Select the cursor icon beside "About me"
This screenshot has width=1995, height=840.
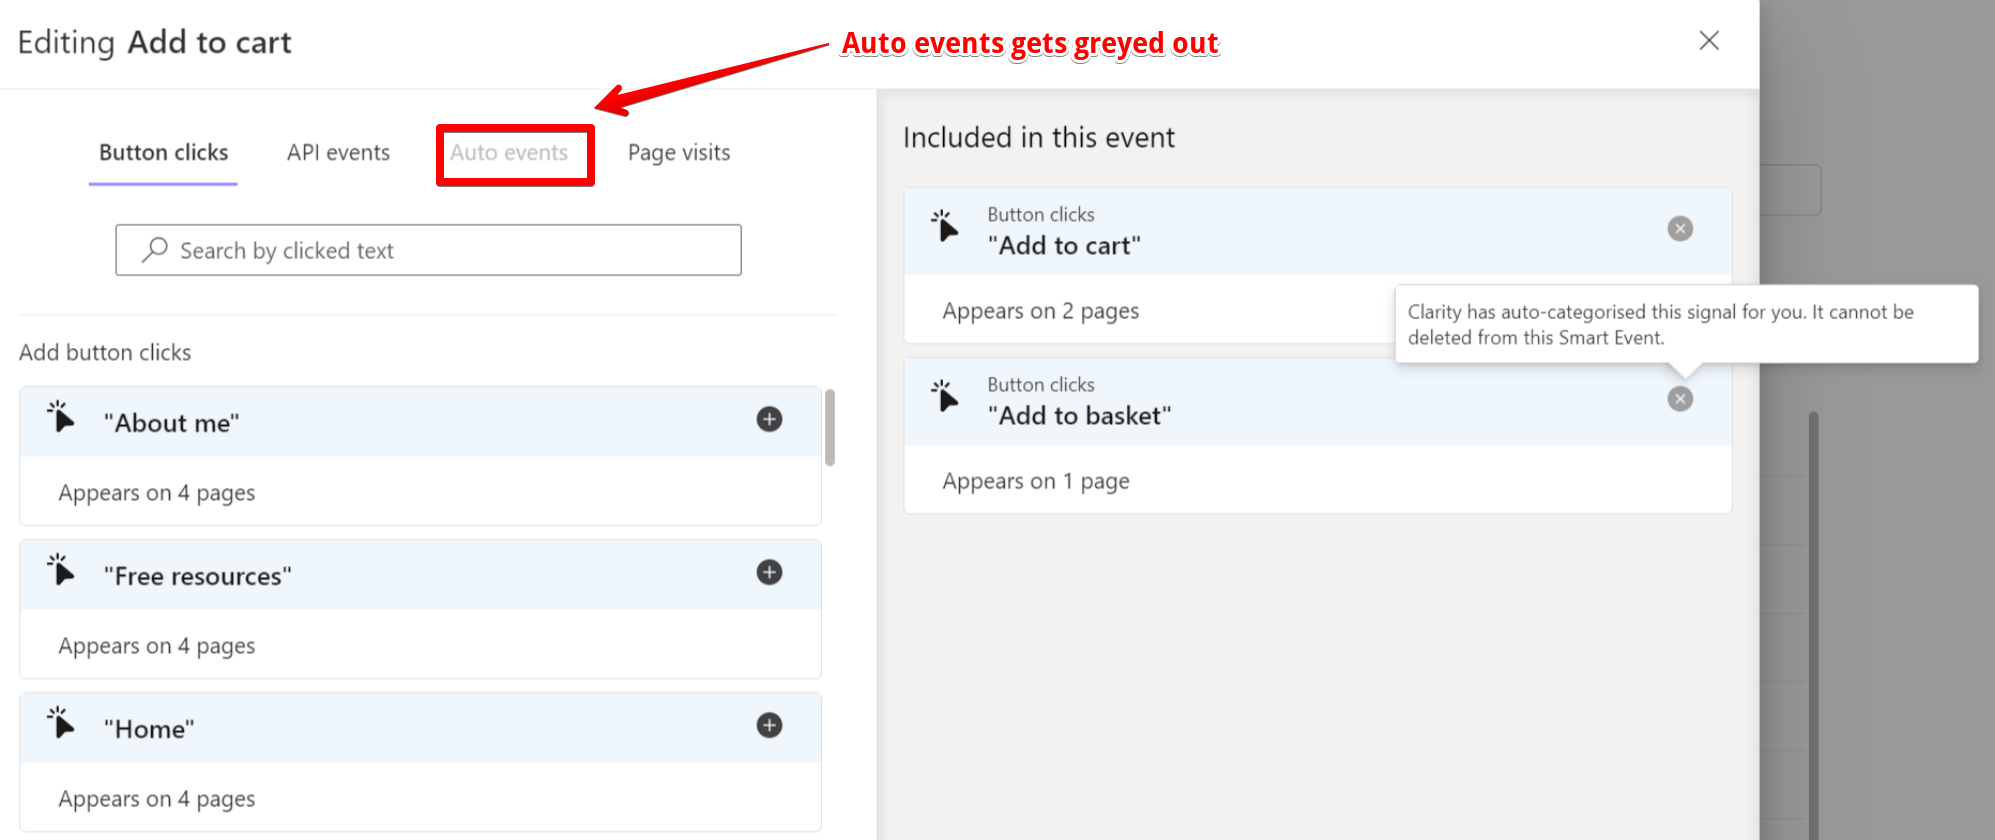point(62,418)
